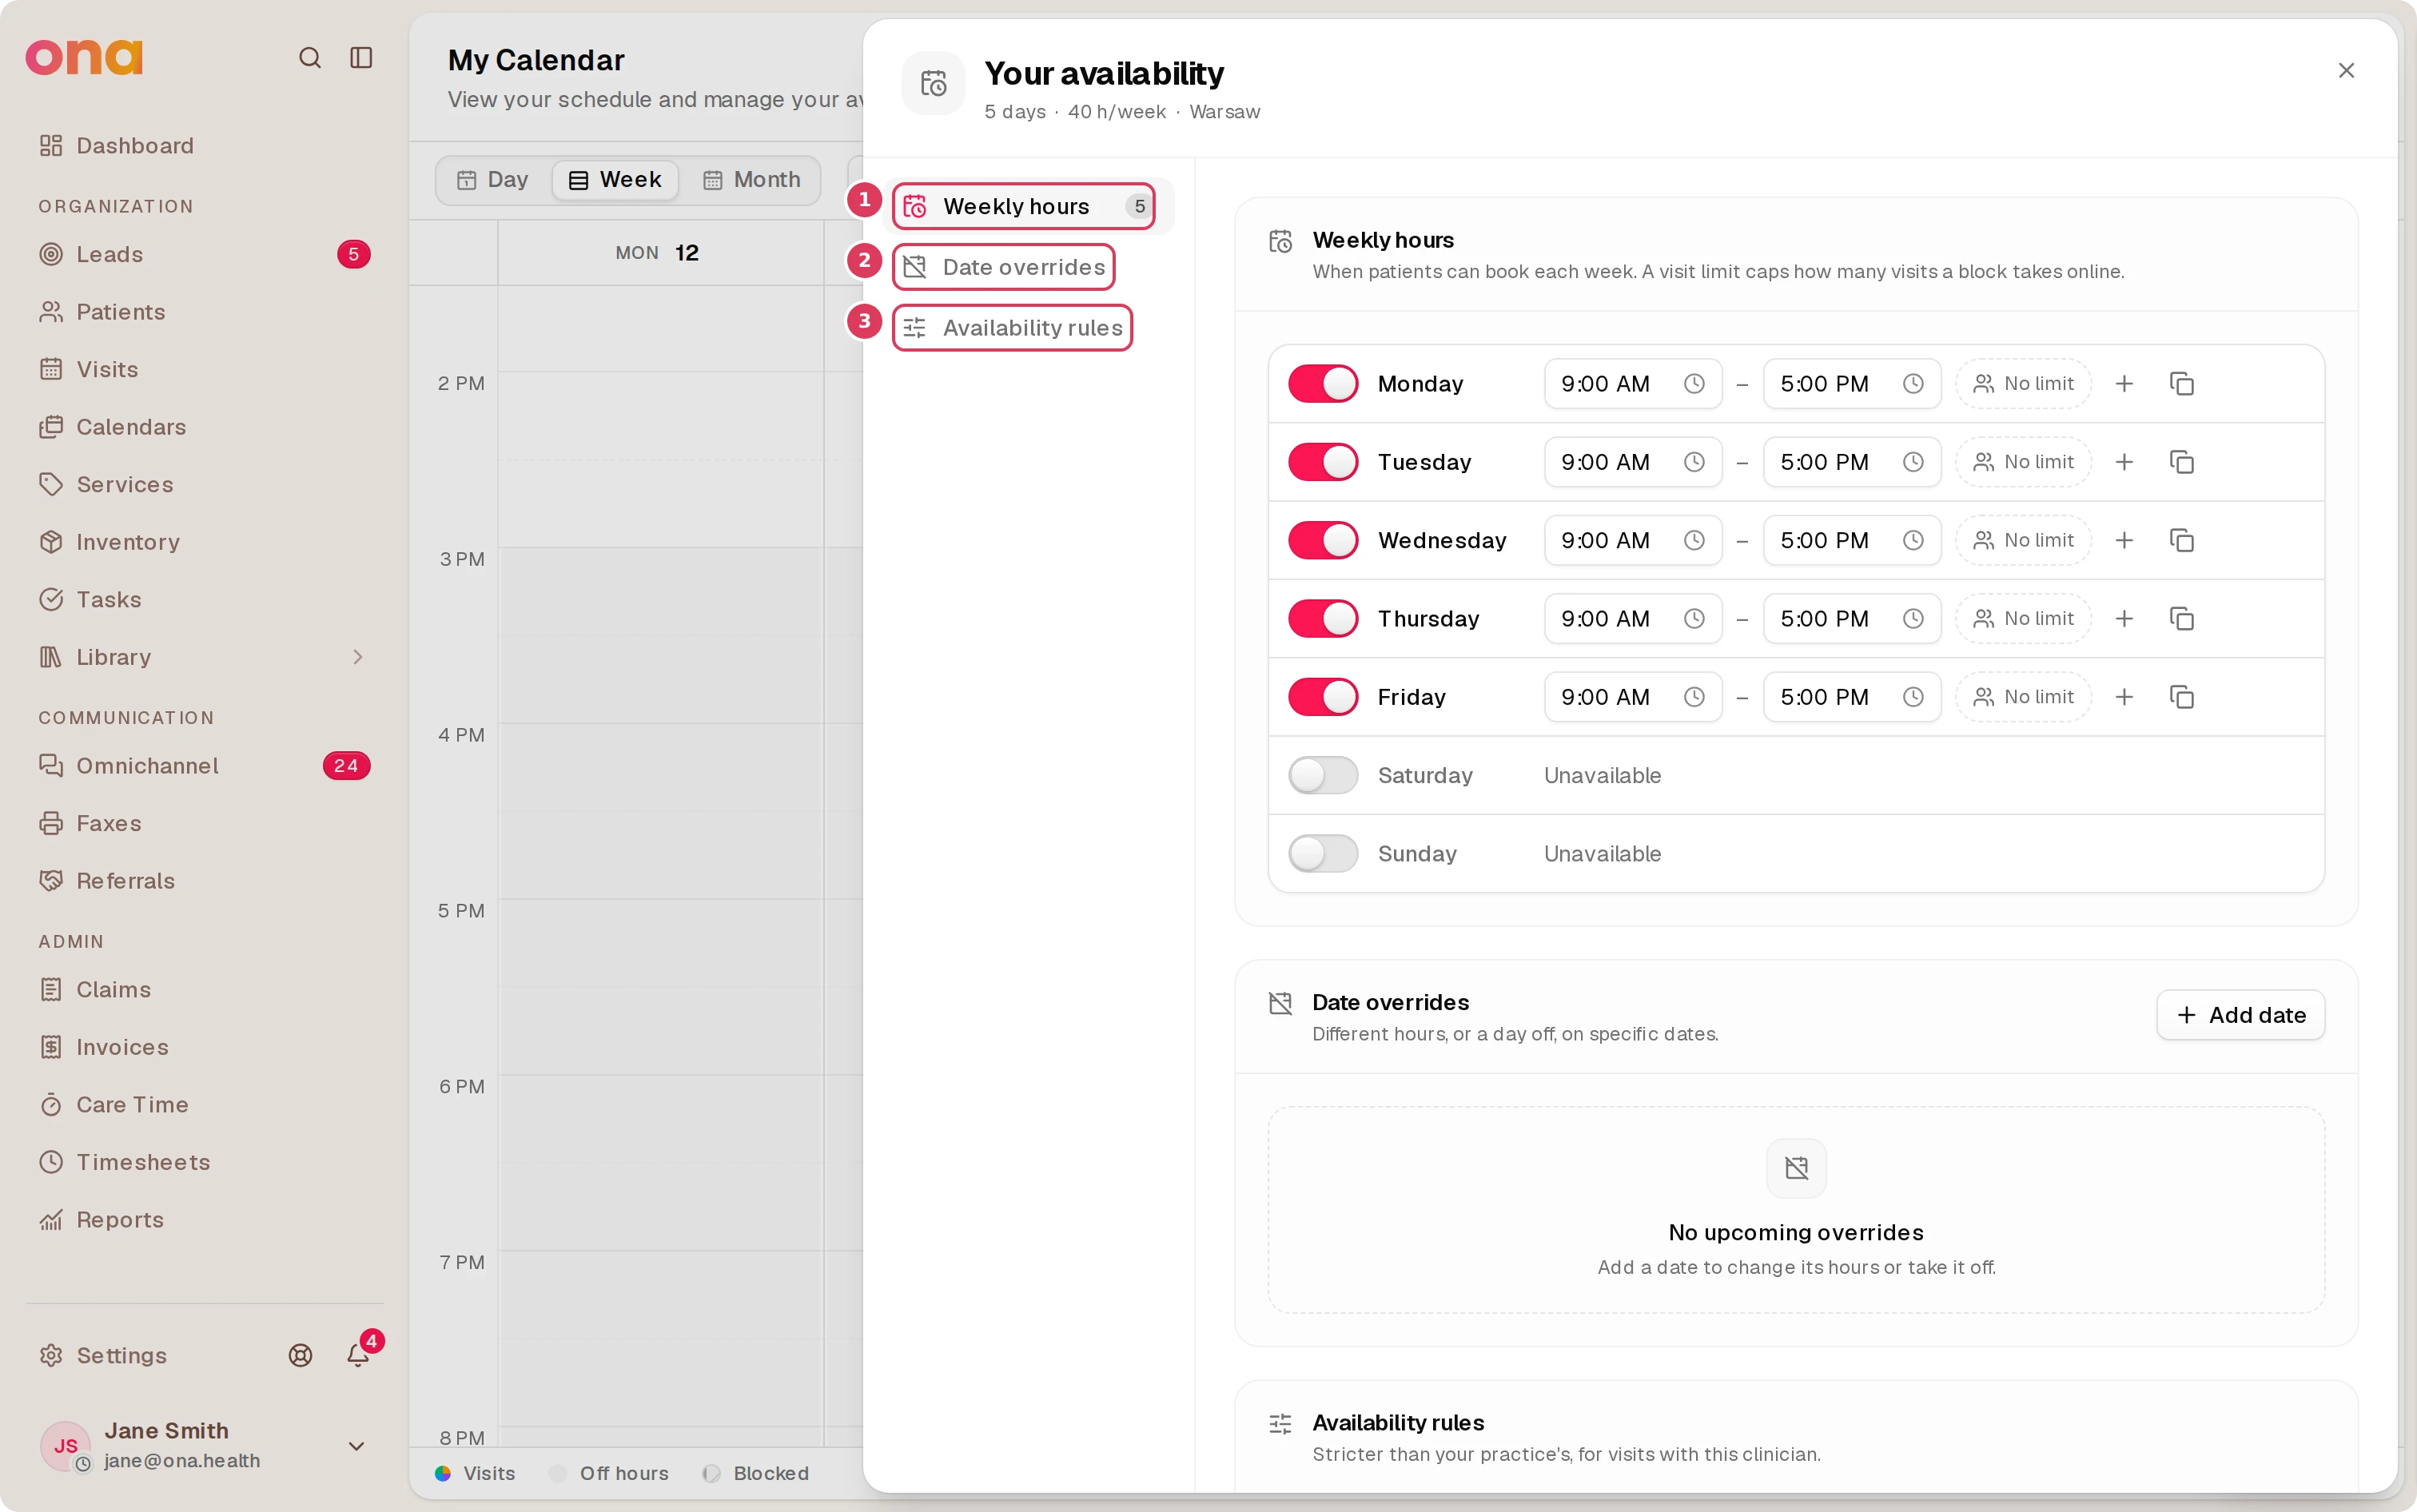2417x1512 pixels.
Task: Switch calendar to Day view
Action: 493,180
